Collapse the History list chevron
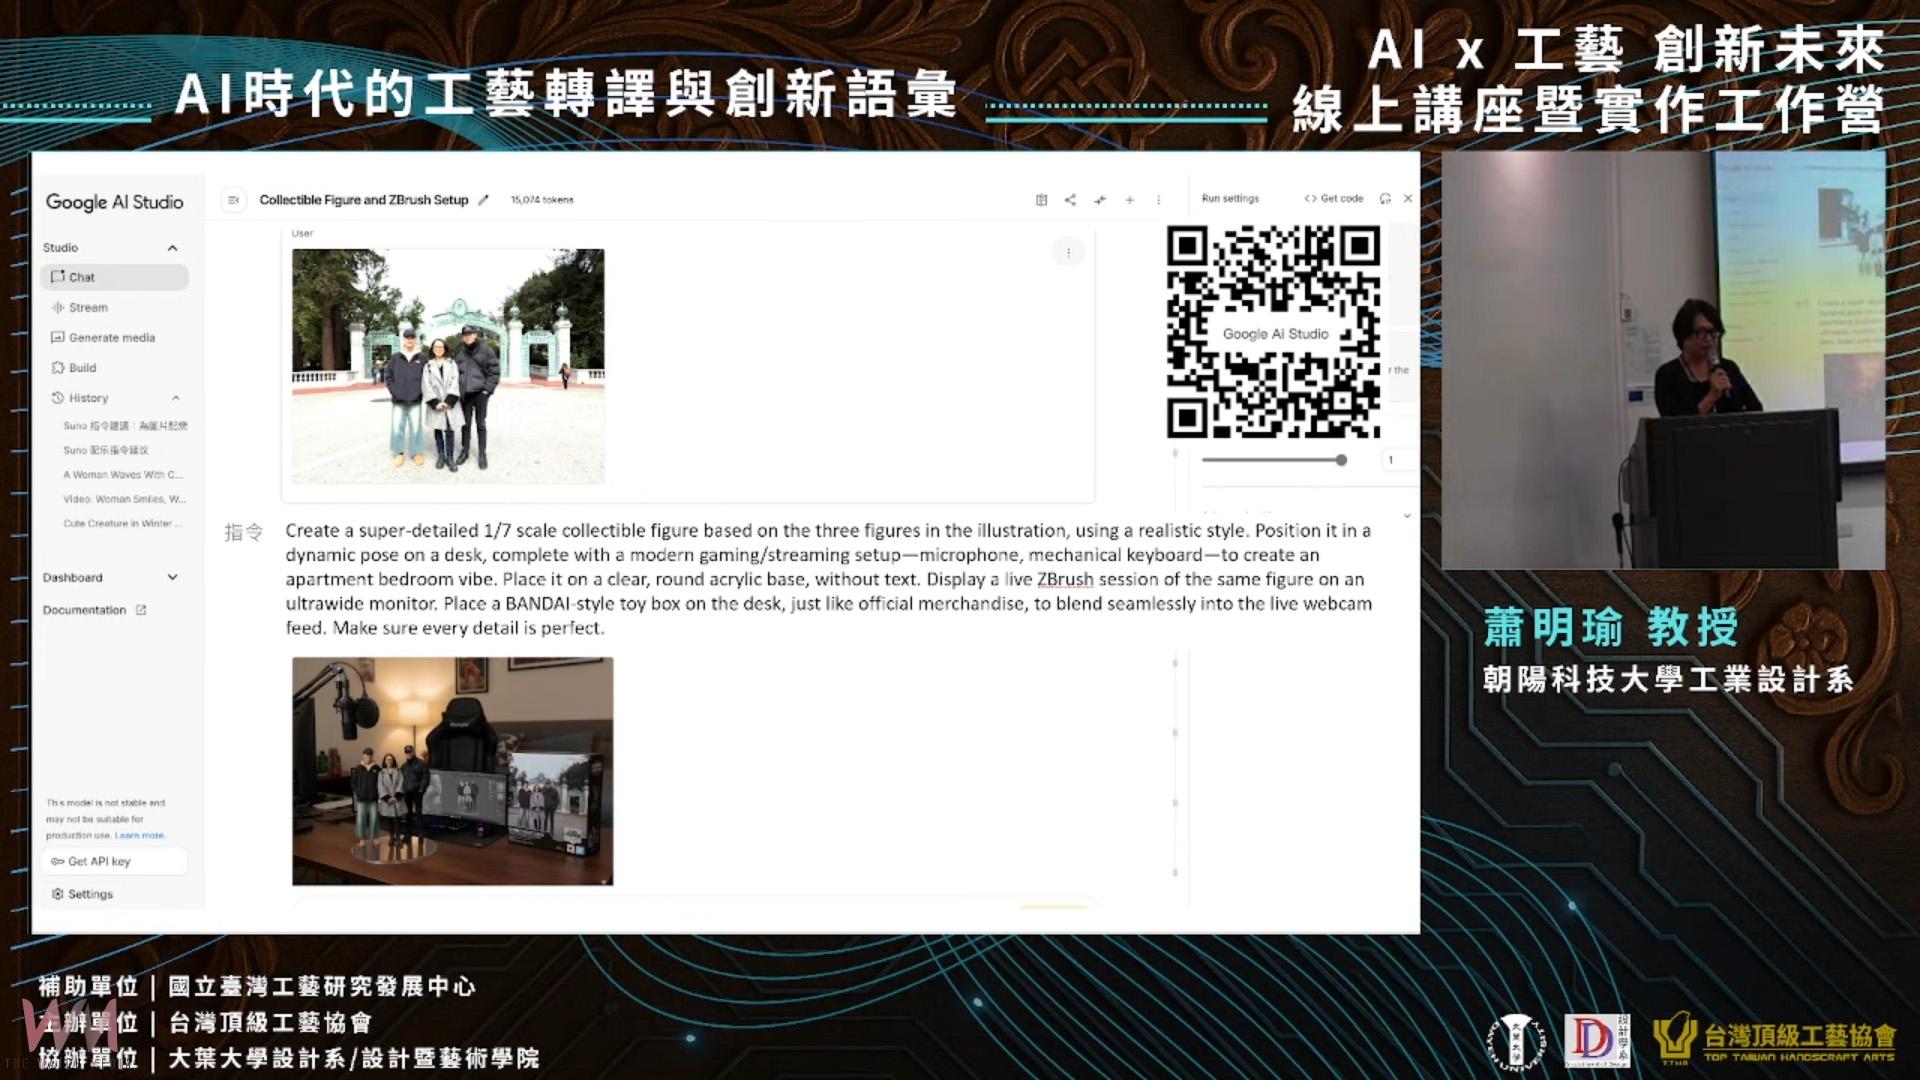 tap(175, 398)
